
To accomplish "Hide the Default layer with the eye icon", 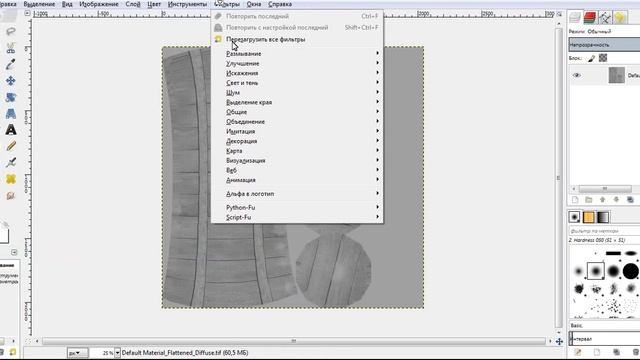I will click(576, 76).
